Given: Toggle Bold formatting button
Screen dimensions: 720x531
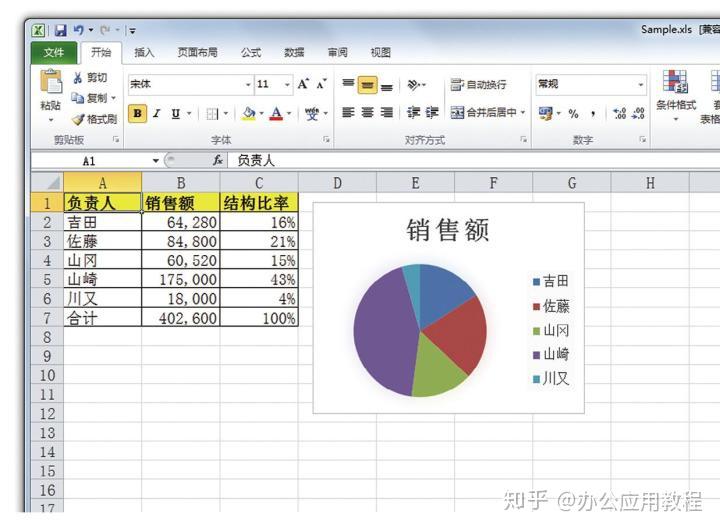Looking at the screenshot, I should click(137, 113).
